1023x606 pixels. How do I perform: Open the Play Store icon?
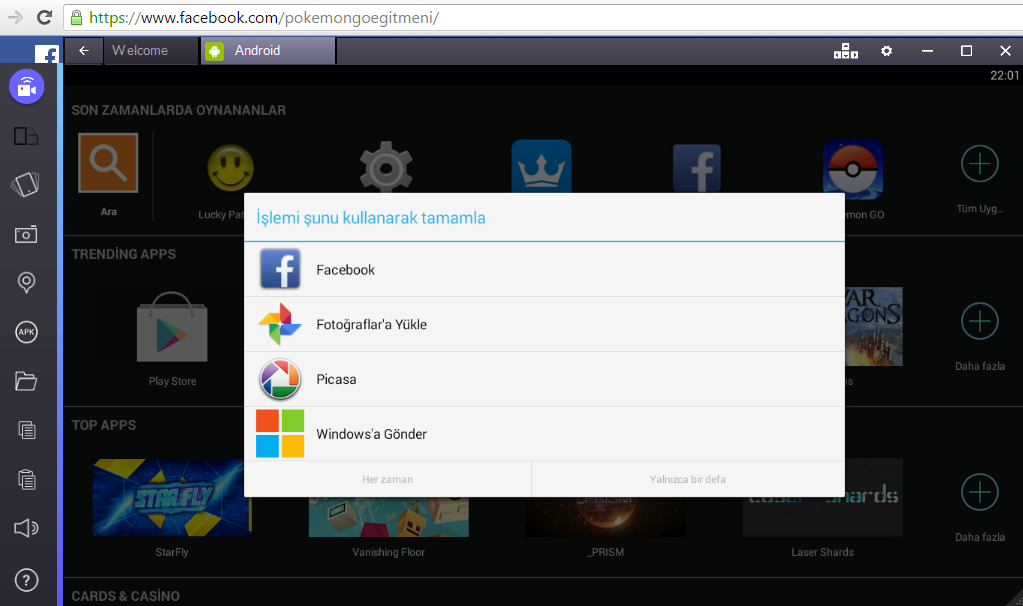point(172,327)
